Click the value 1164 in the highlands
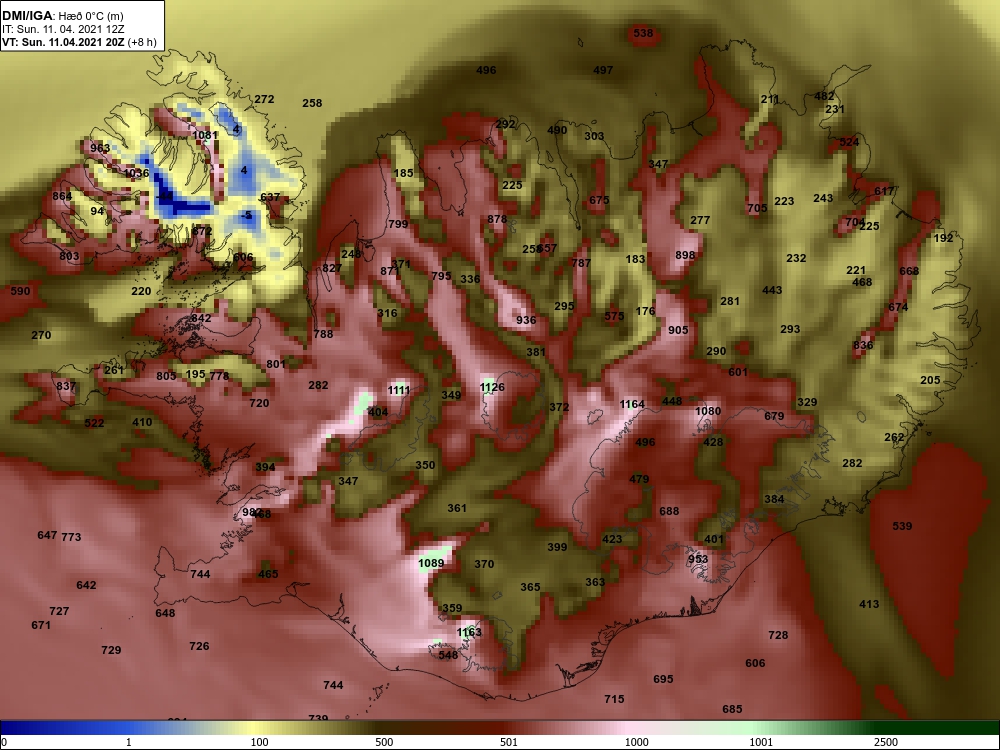Viewport: 1000px width, 750px height. 632,404
